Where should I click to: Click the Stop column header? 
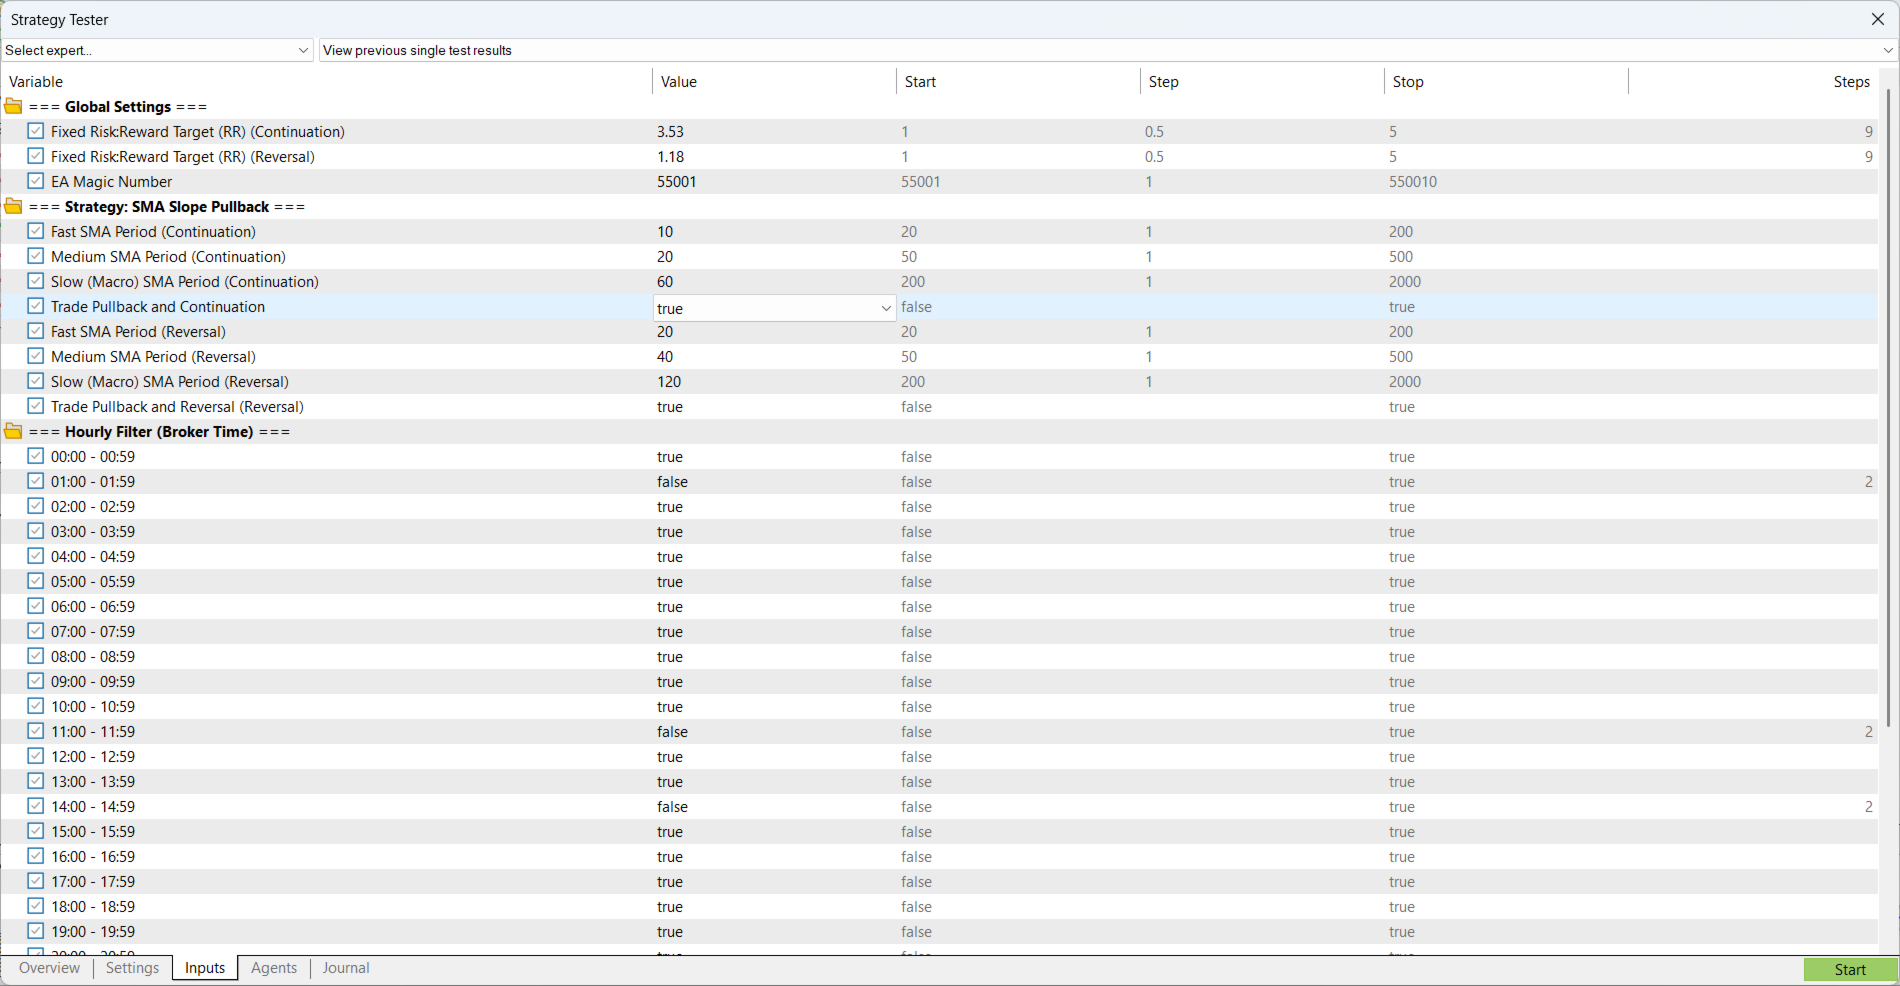1408,82
